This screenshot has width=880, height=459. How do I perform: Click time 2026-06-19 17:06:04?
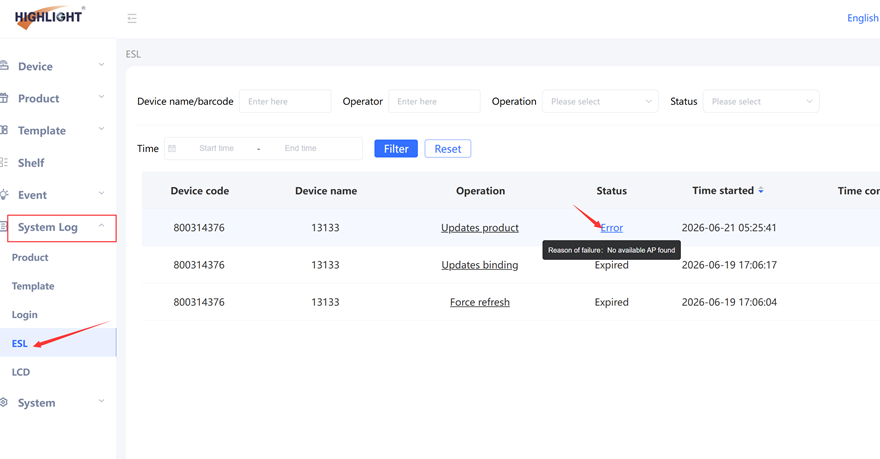click(729, 302)
